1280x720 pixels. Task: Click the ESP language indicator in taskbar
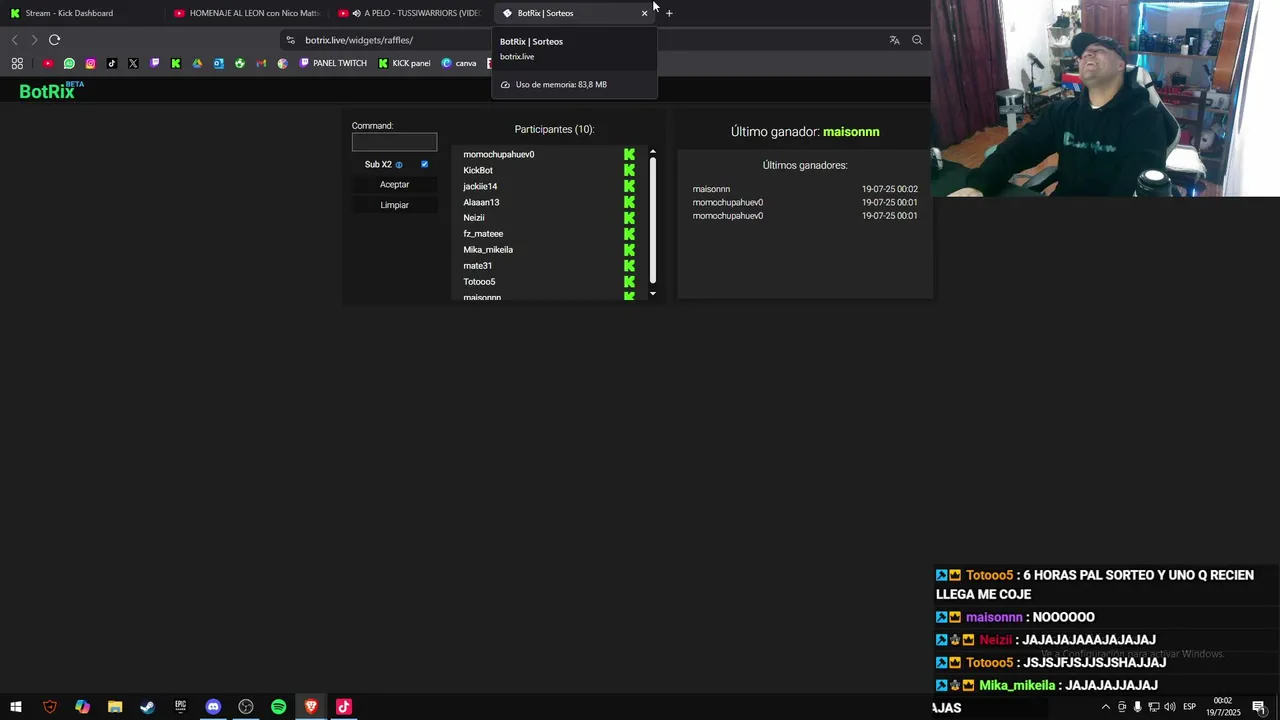[x=1190, y=707]
